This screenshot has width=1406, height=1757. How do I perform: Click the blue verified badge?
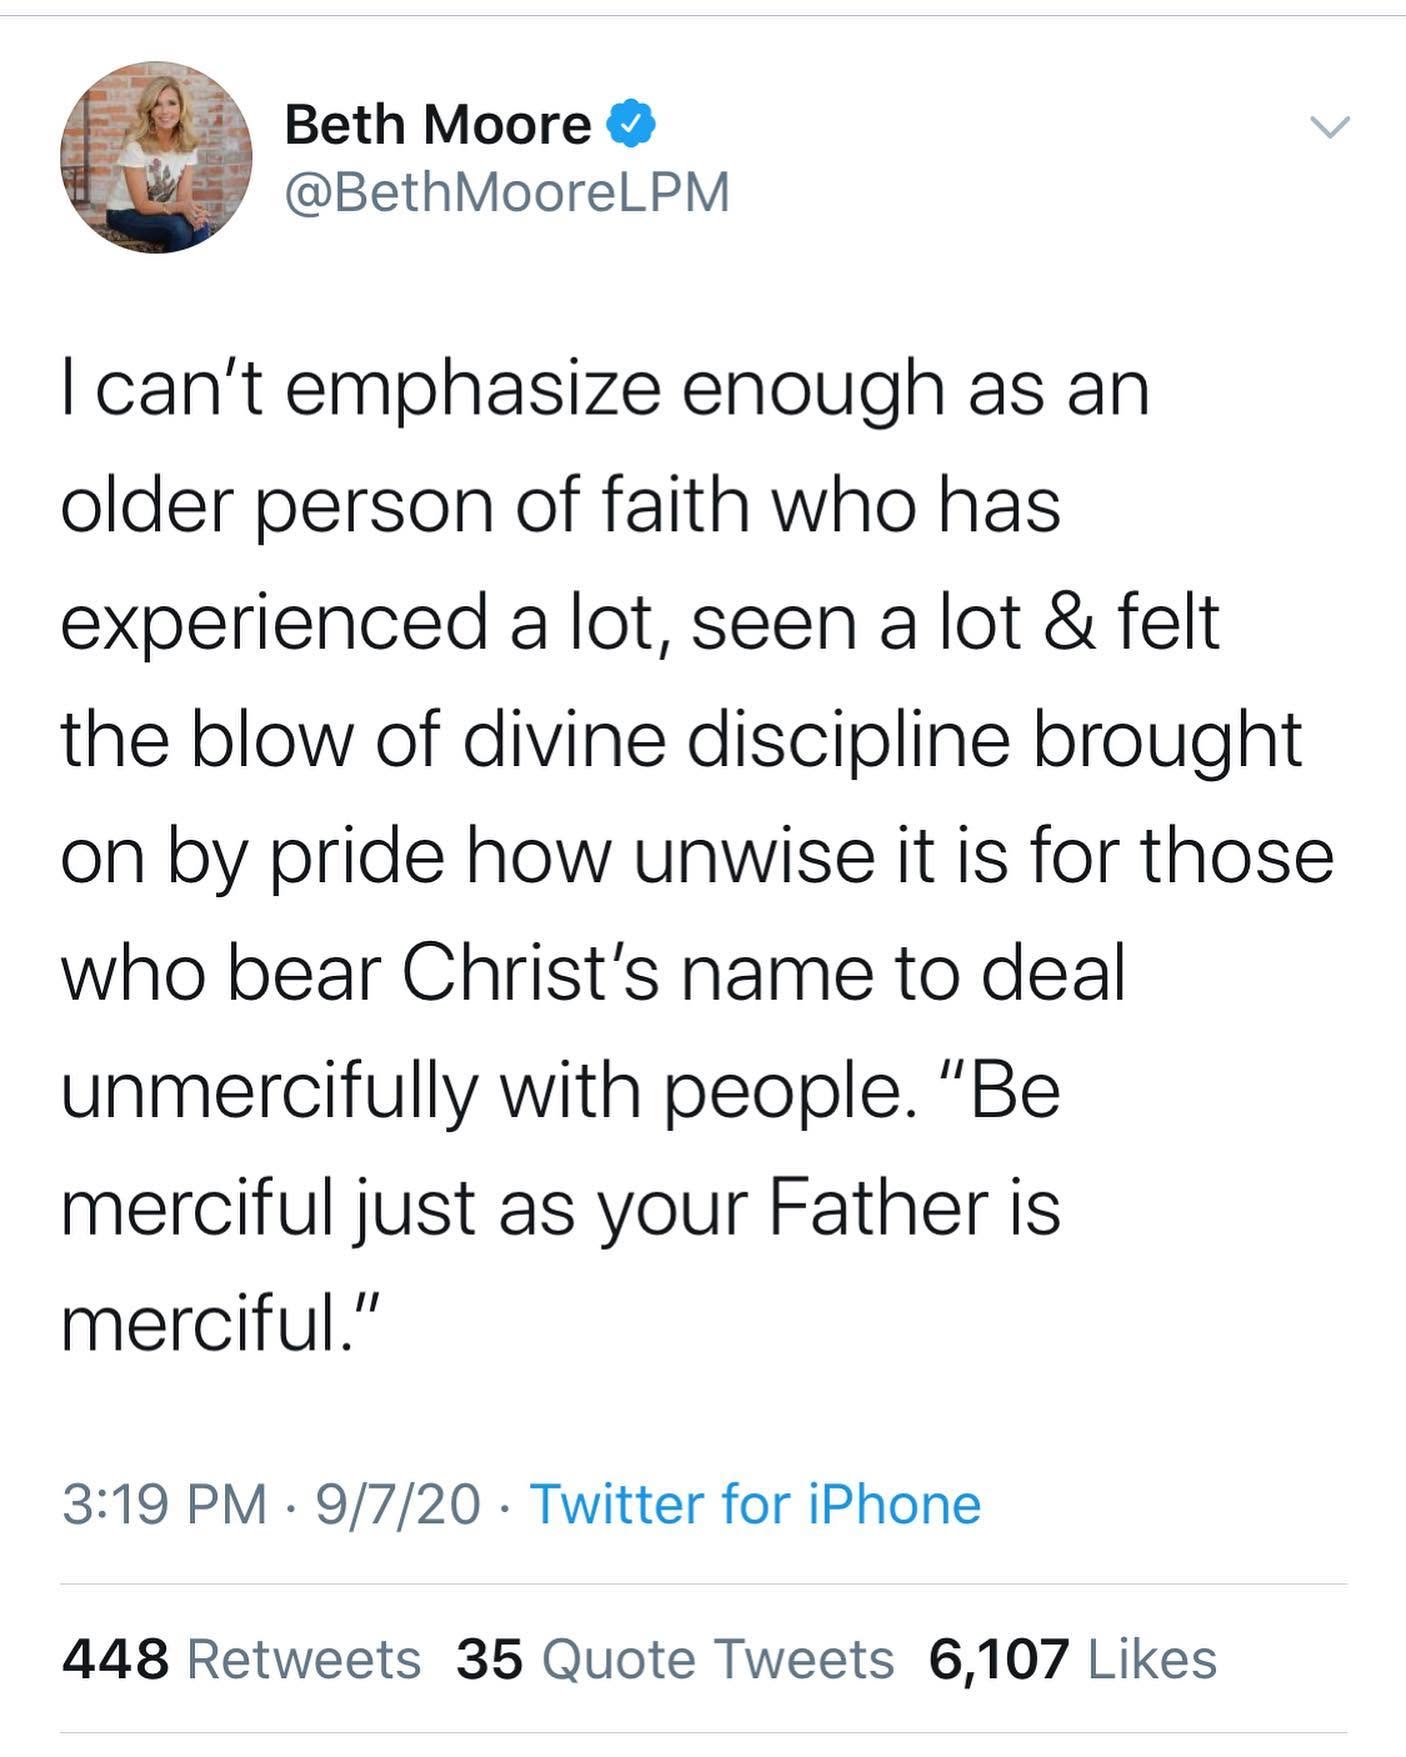coord(633,125)
